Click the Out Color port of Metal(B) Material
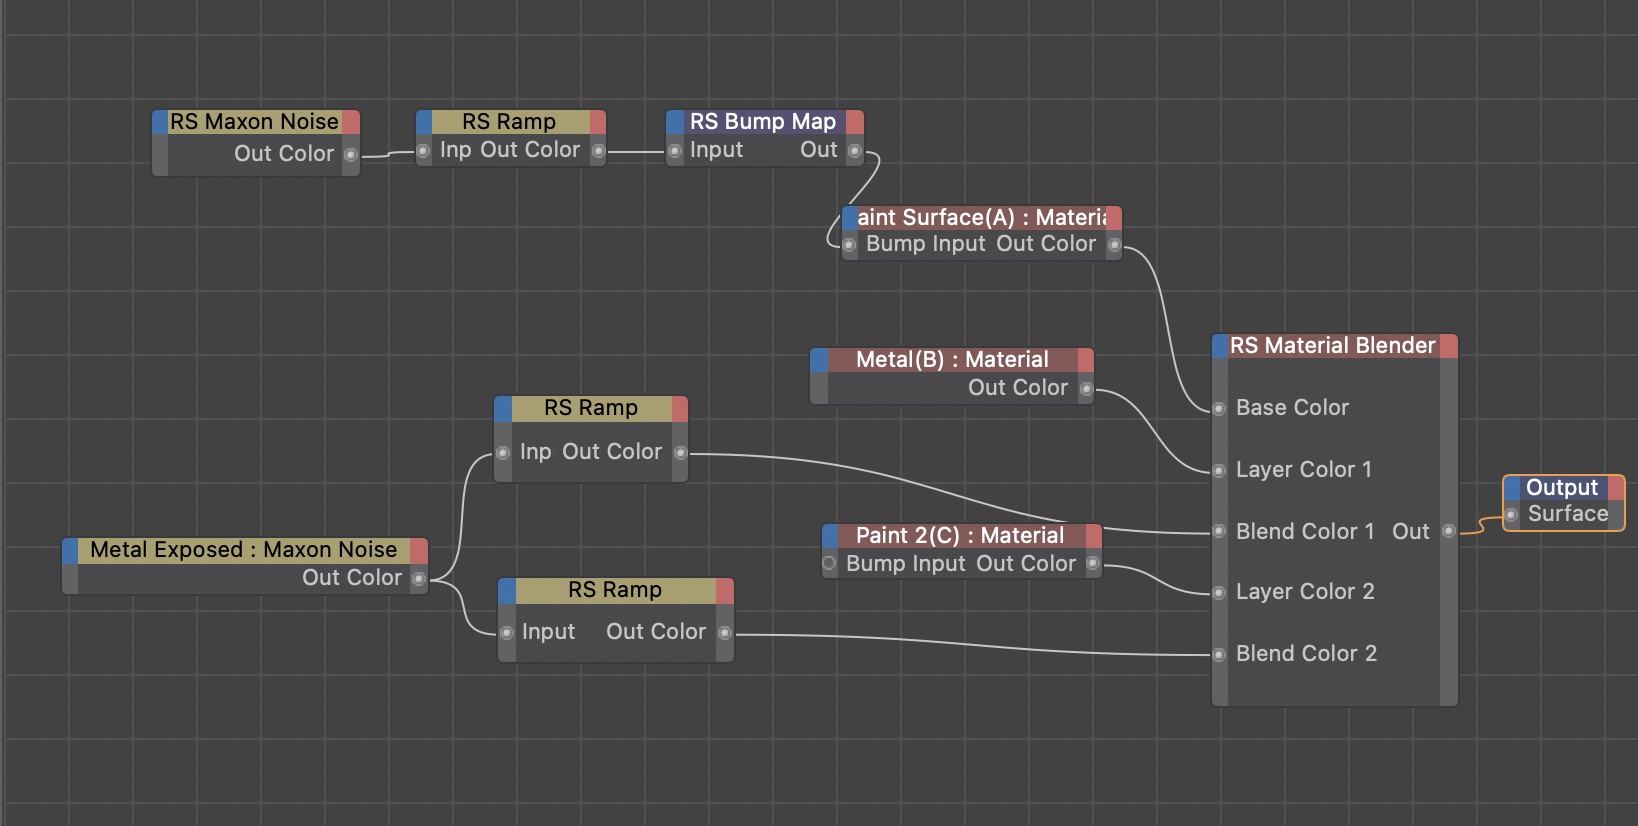 (x=1086, y=388)
